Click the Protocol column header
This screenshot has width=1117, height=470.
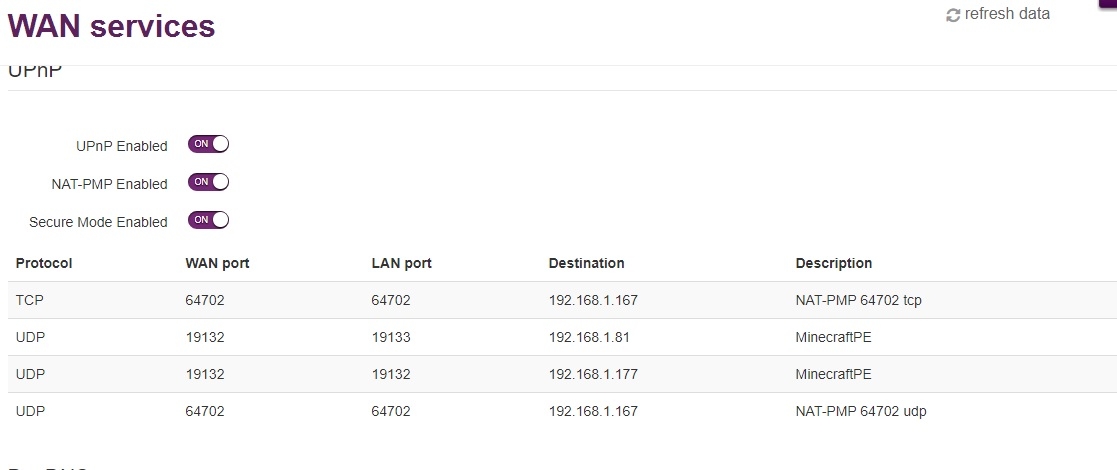(44, 263)
